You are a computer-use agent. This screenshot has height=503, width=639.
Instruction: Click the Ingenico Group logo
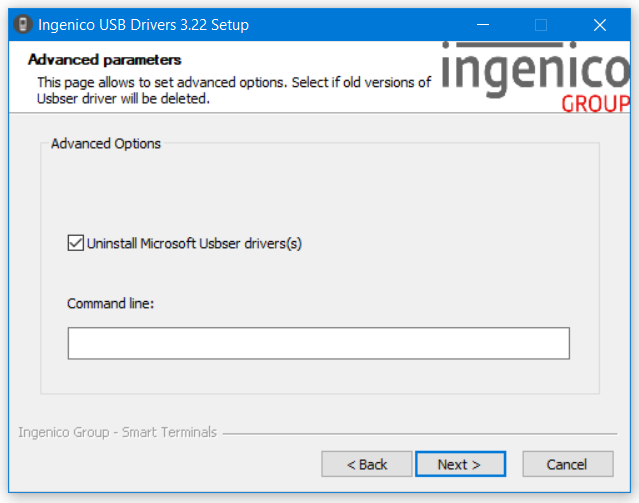[x=536, y=77]
